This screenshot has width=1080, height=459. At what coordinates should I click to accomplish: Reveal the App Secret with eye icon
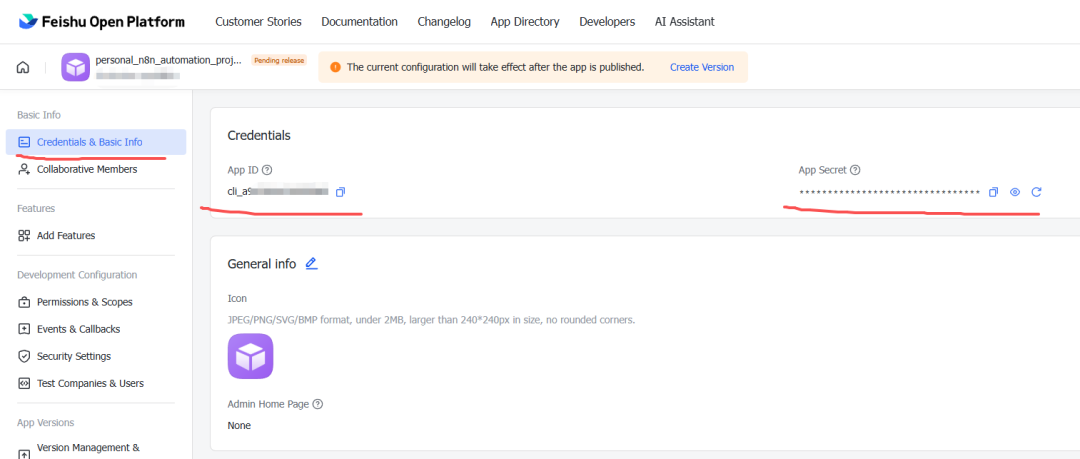[1015, 192]
